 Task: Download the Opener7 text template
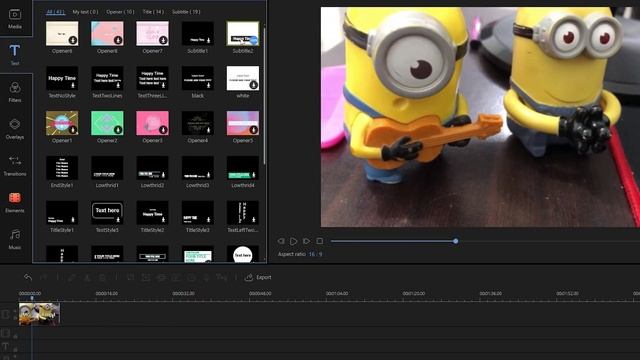tap(163, 40)
